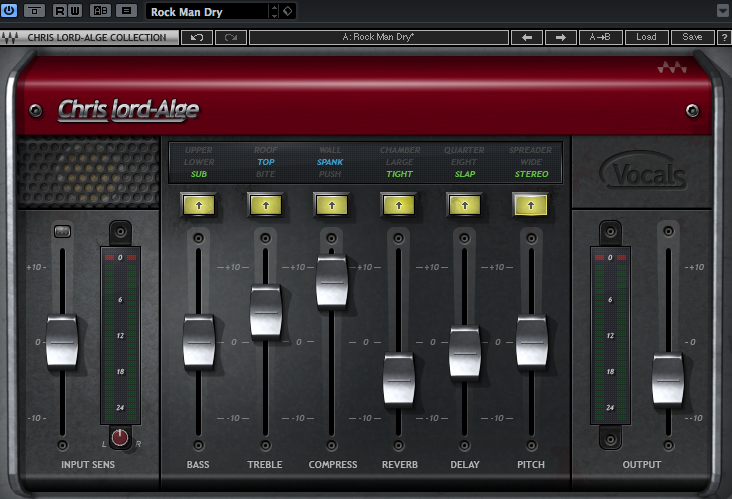732x499 pixels.
Task: Click the REVERB label under the fader
Action: click(x=400, y=464)
